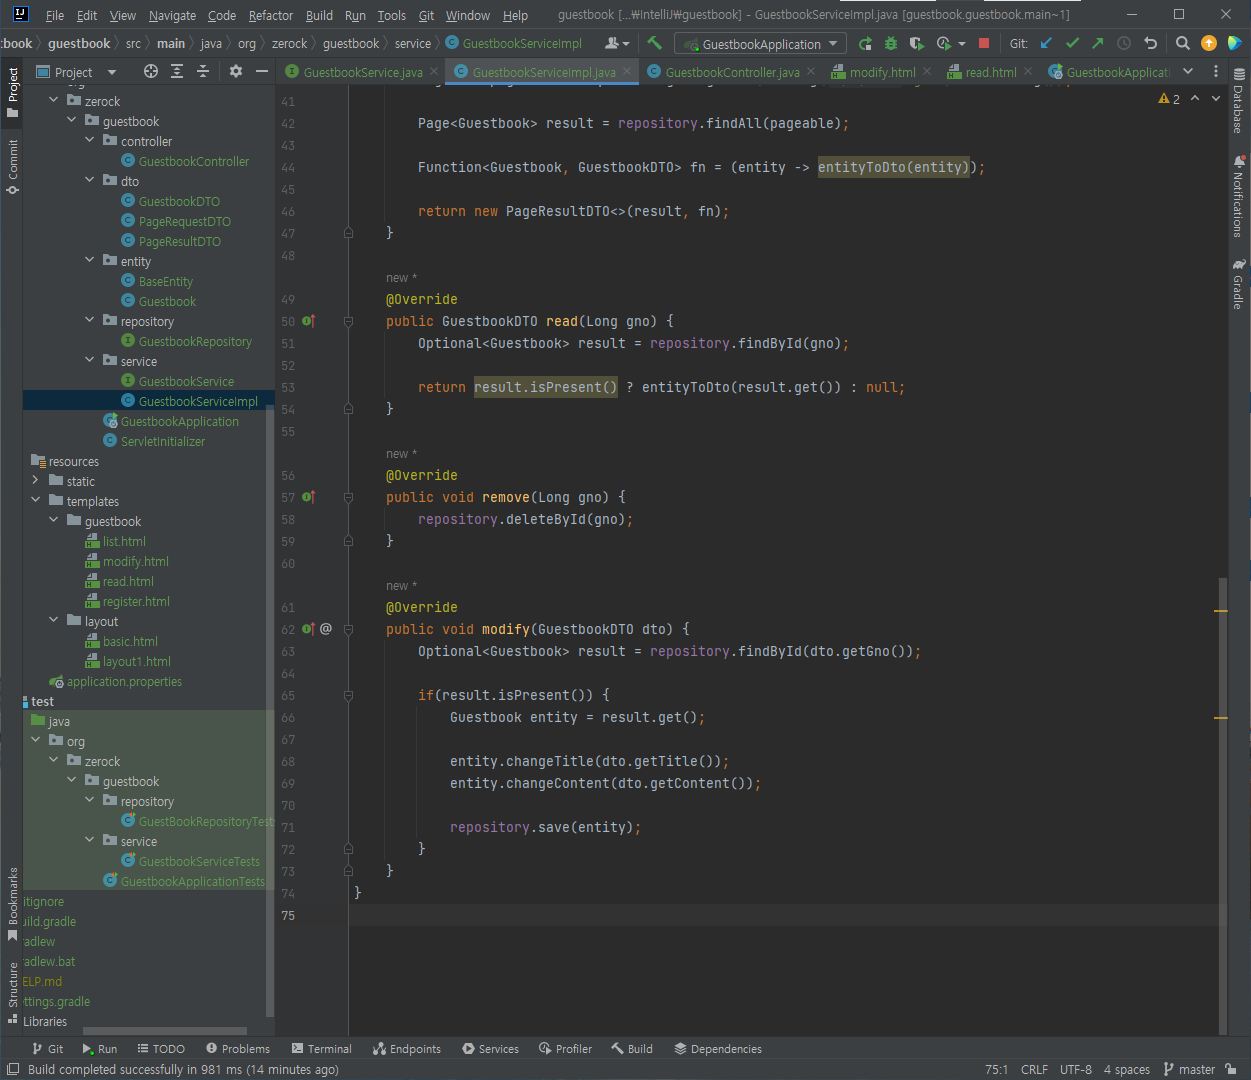Show hidden editor tabs chevron
This screenshot has height=1080, width=1251.
click(x=1188, y=71)
